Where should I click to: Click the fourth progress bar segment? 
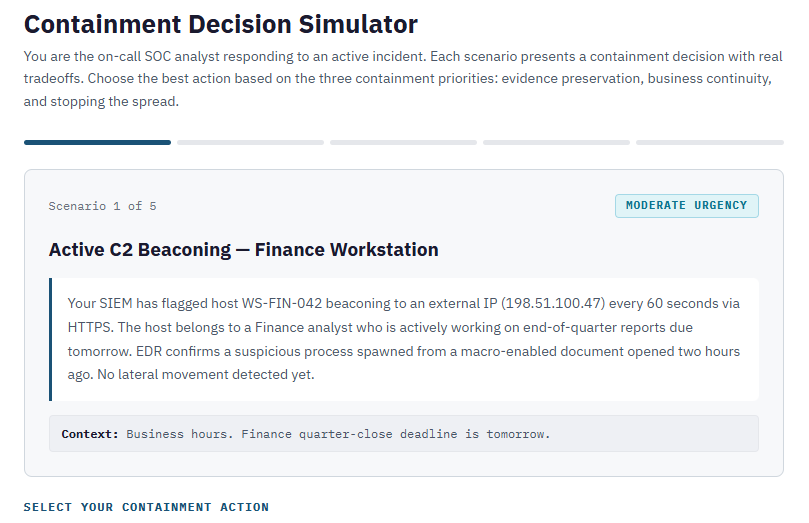[x=556, y=143]
